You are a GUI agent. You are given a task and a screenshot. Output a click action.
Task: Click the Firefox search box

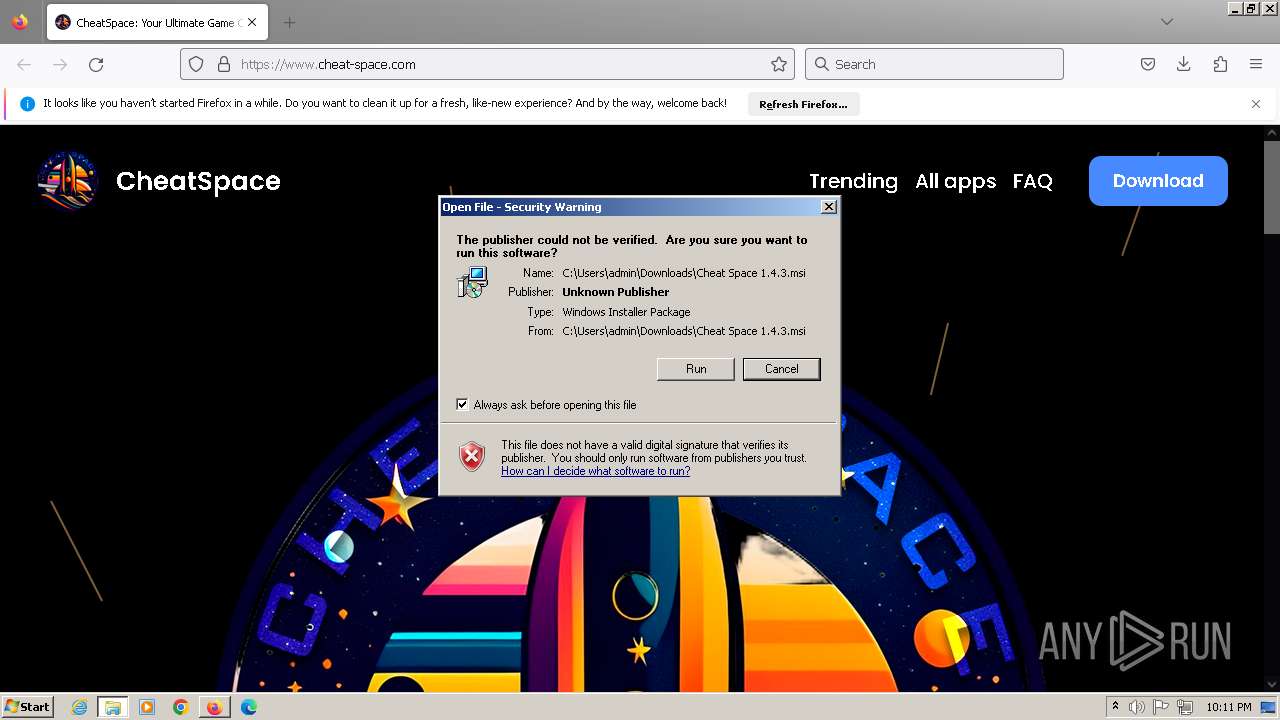point(934,64)
